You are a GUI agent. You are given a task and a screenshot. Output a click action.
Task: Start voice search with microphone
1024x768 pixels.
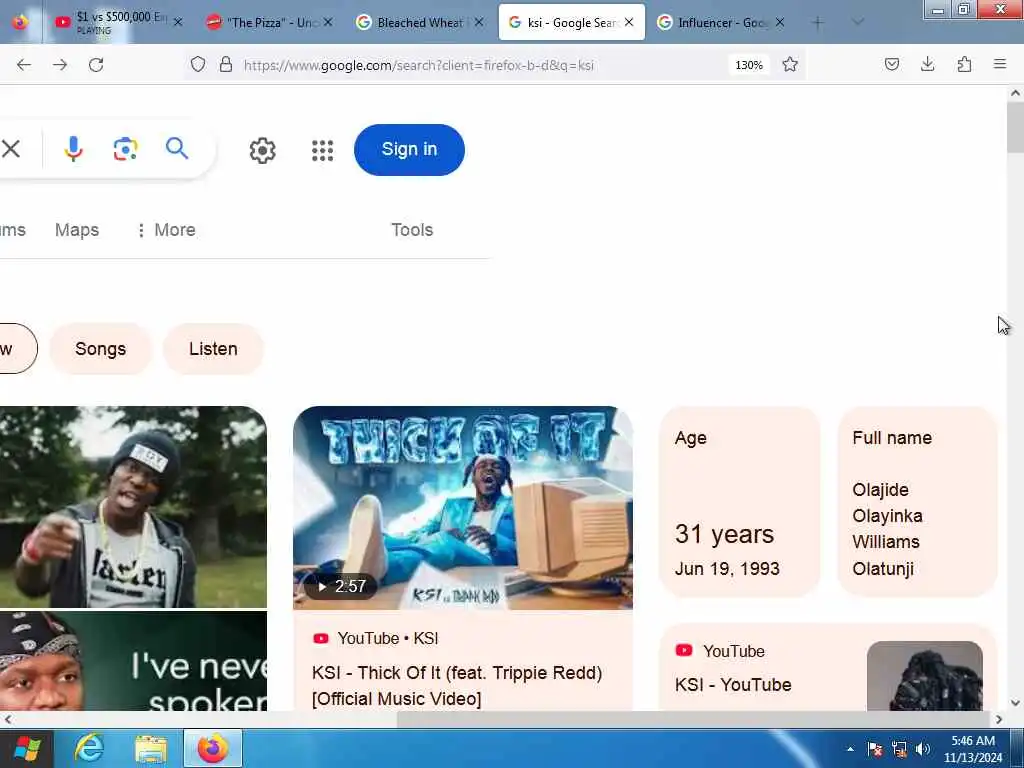coord(73,149)
